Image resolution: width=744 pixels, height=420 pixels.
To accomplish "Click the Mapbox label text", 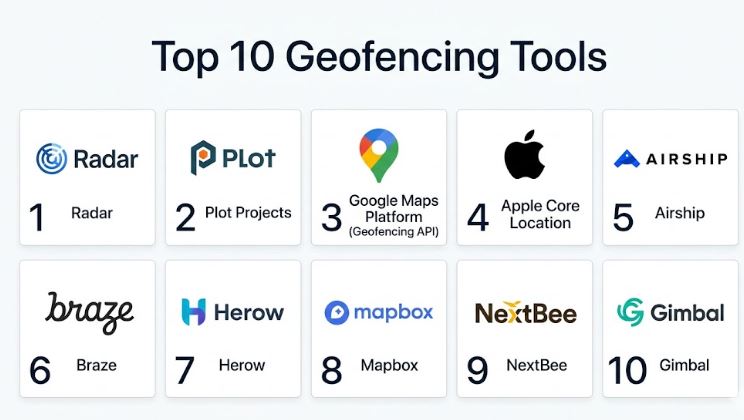I will [390, 365].
